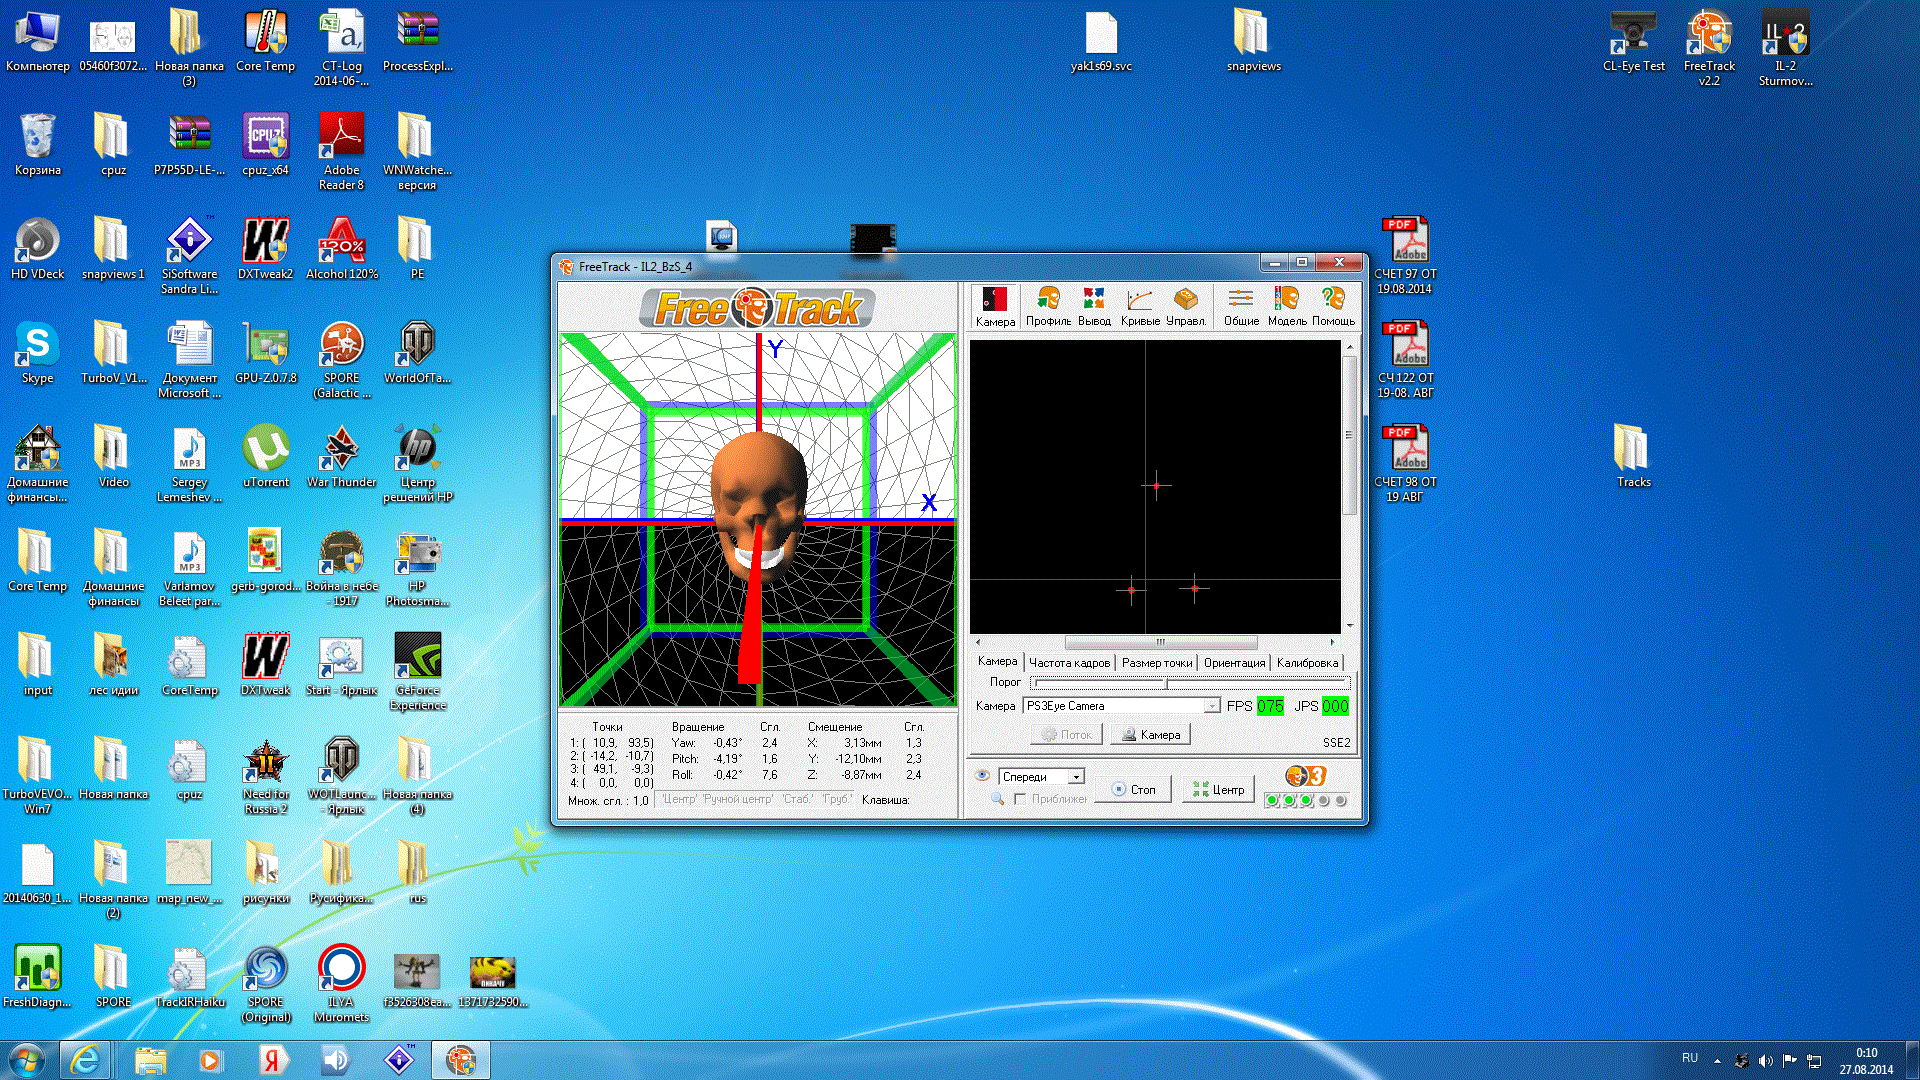
Task: Click the camera view scroll-left arrow
Action: click(x=977, y=642)
